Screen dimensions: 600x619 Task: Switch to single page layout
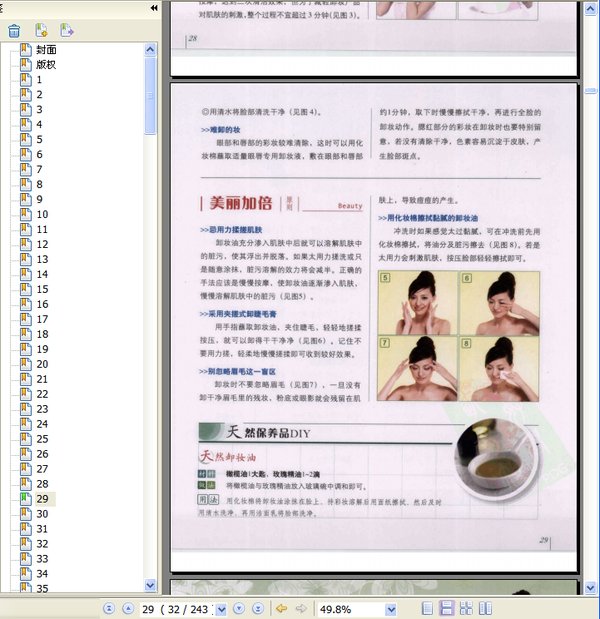428,608
